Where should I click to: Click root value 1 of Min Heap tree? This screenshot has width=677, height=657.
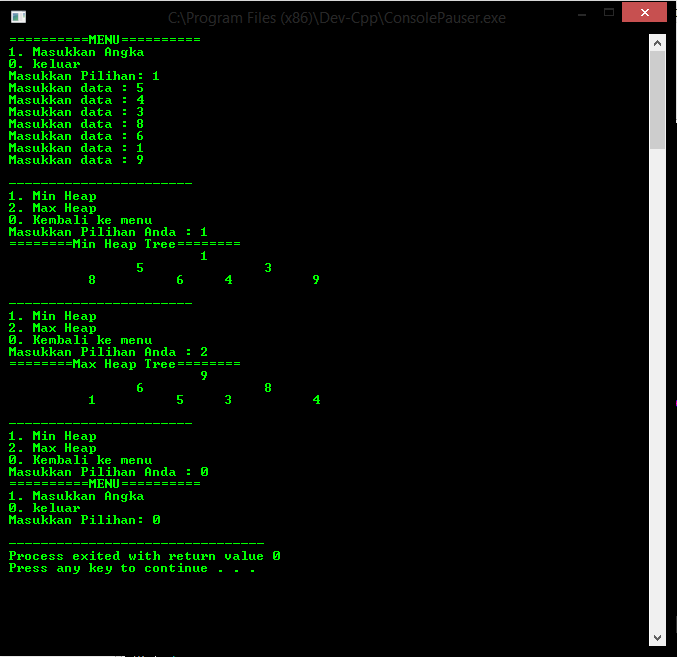pyautogui.click(x=204, y=256)
